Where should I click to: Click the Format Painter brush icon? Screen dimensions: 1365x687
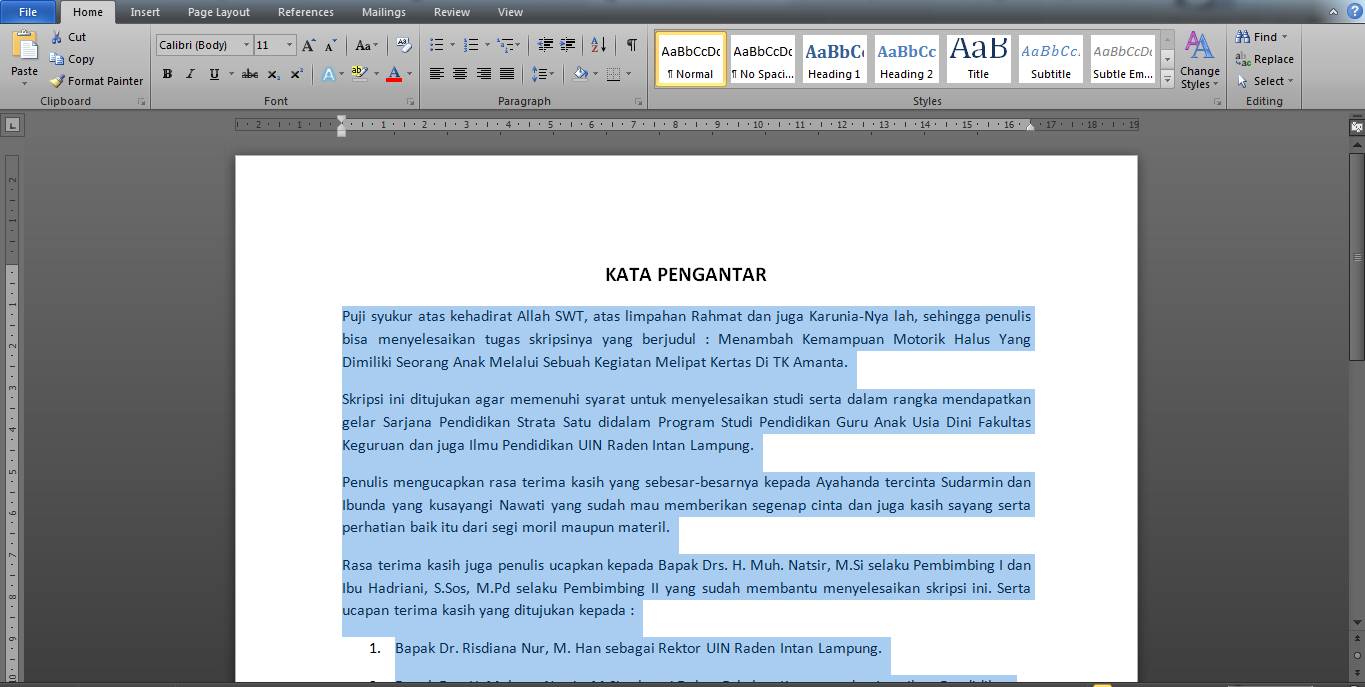tap(57, 81)
